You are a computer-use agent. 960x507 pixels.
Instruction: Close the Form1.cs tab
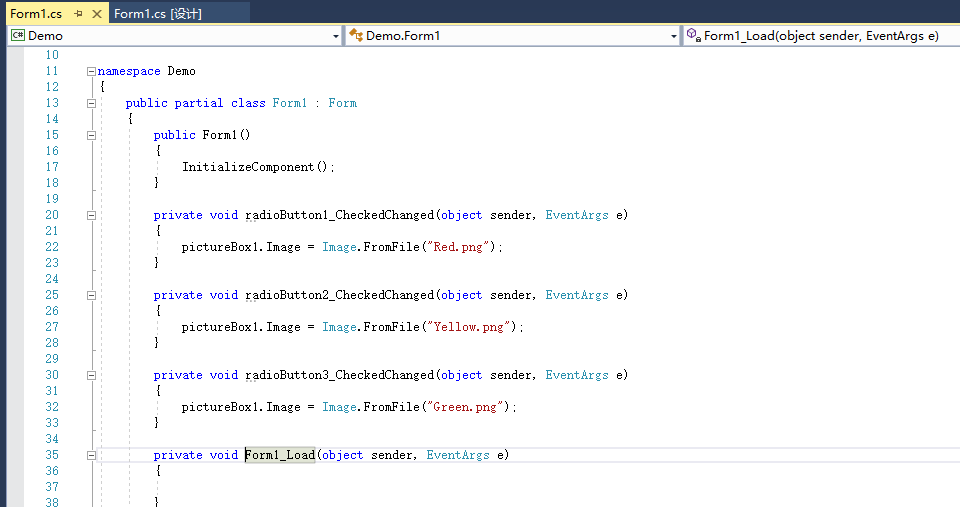click(x=97, y=13)
